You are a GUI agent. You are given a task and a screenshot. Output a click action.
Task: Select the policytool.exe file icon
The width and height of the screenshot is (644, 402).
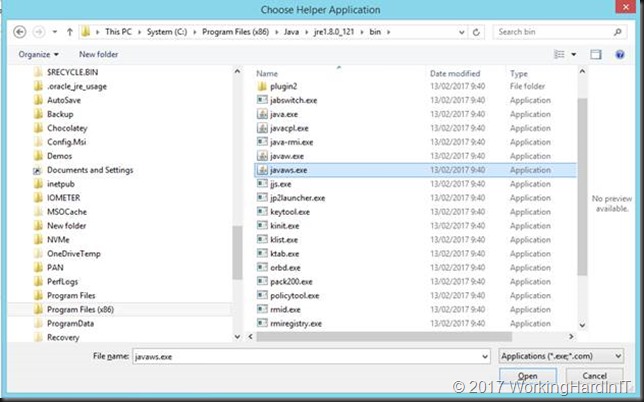[262, 295]
